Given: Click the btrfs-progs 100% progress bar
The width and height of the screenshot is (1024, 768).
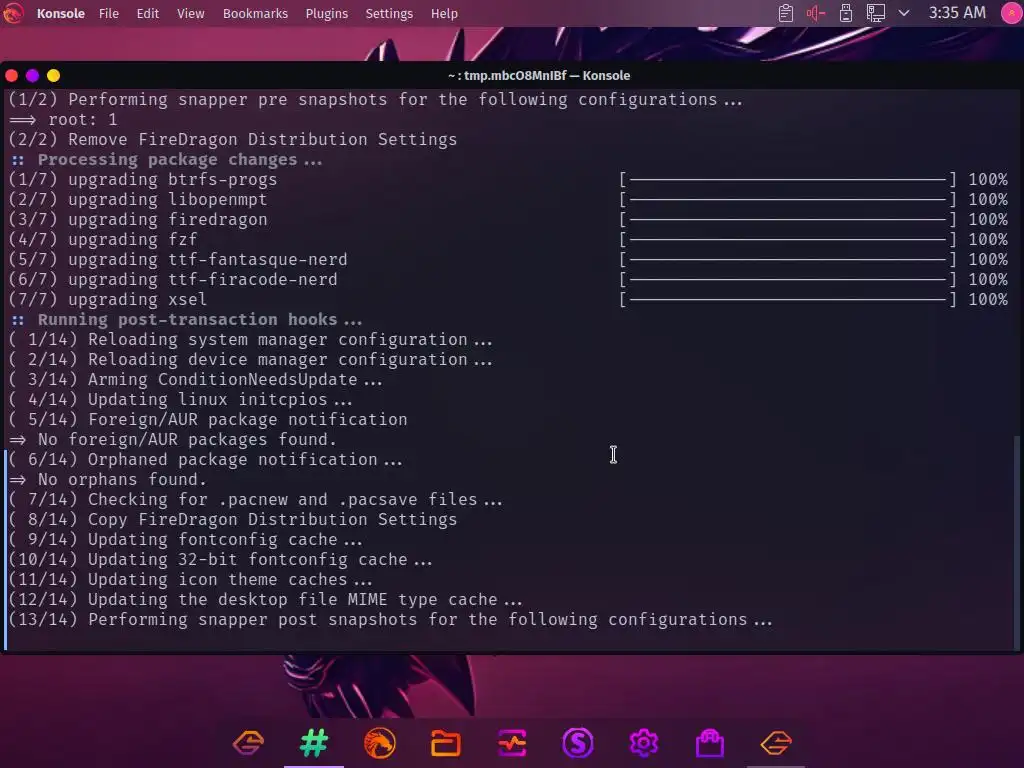Looking at the screenshot, I should (x=788, y=180).
